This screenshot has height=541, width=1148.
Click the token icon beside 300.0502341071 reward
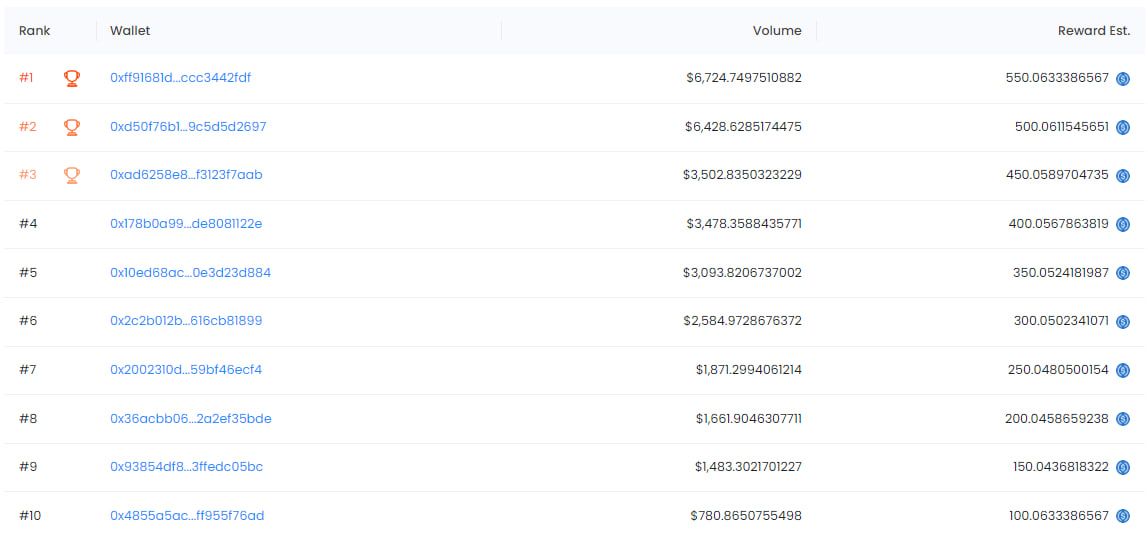1122,321
